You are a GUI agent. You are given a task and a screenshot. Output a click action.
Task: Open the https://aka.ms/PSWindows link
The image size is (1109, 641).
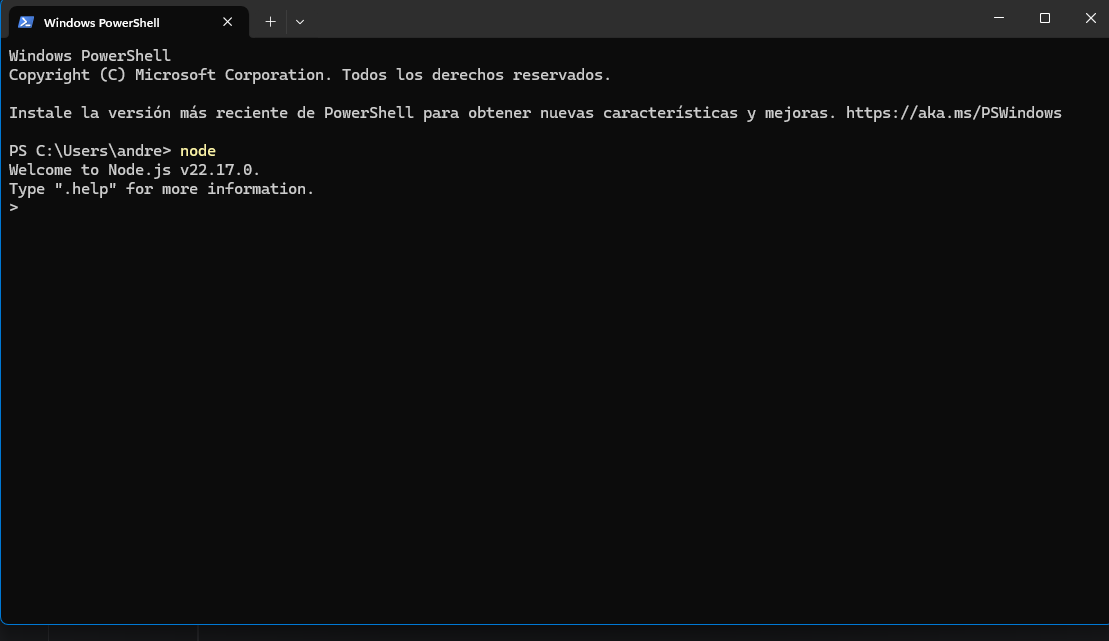953,113
